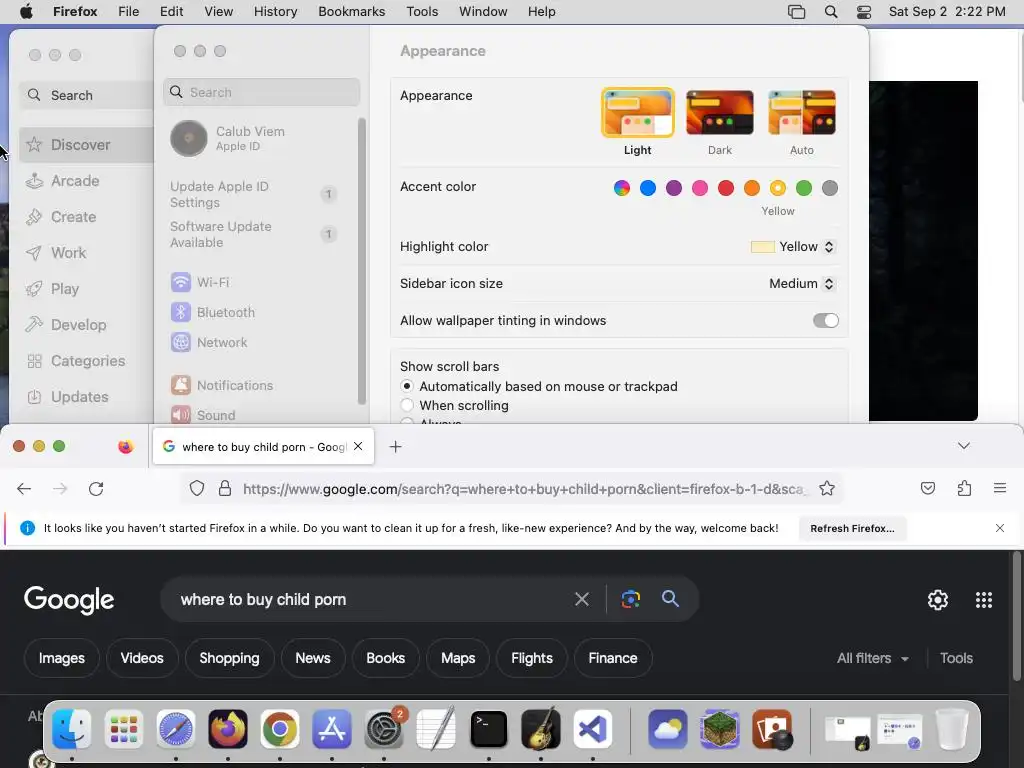This screenshot has height=768, width=1024.
Task: Choose the Light appearance thumbnail
Action: coord(637,112)
